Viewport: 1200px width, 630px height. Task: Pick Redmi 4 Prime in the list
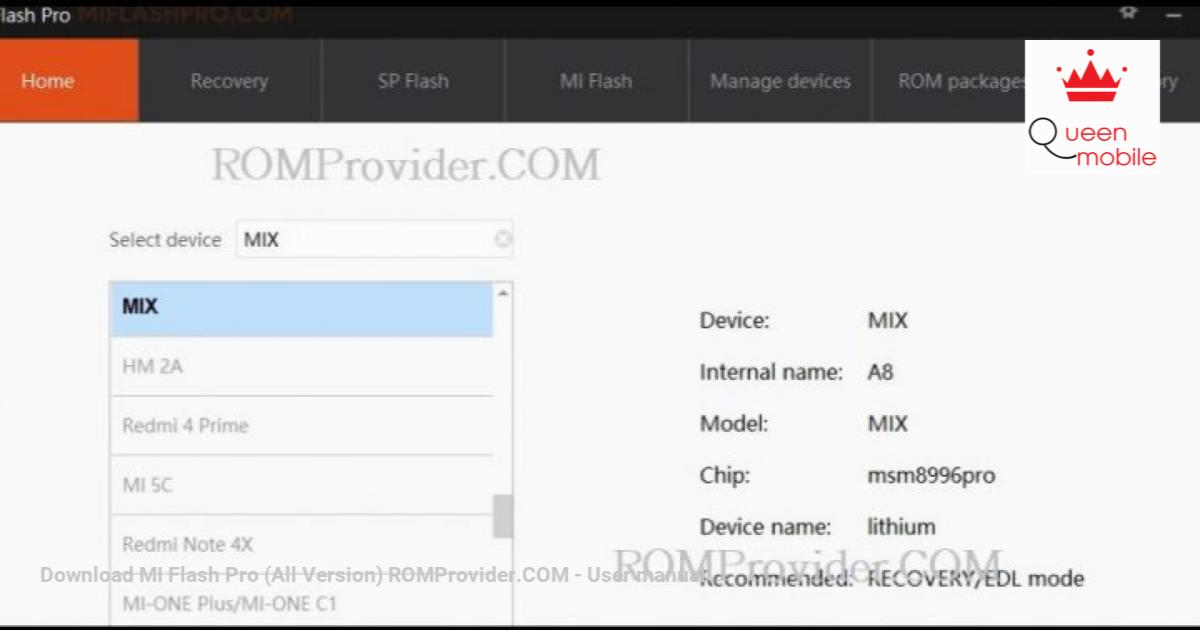click(301, 426)
